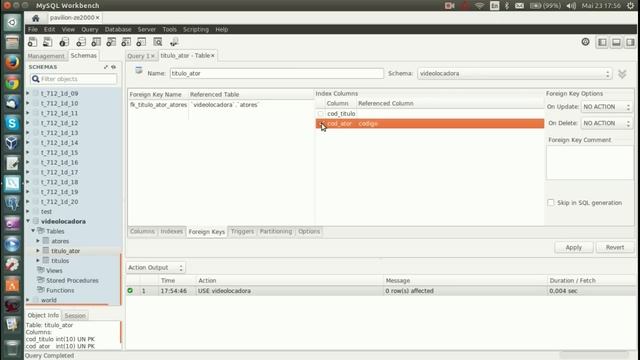Image resolution: width=640 pixels, height=360 pixels.
Task: Switch to the Session tab
Action: point(75,316)
